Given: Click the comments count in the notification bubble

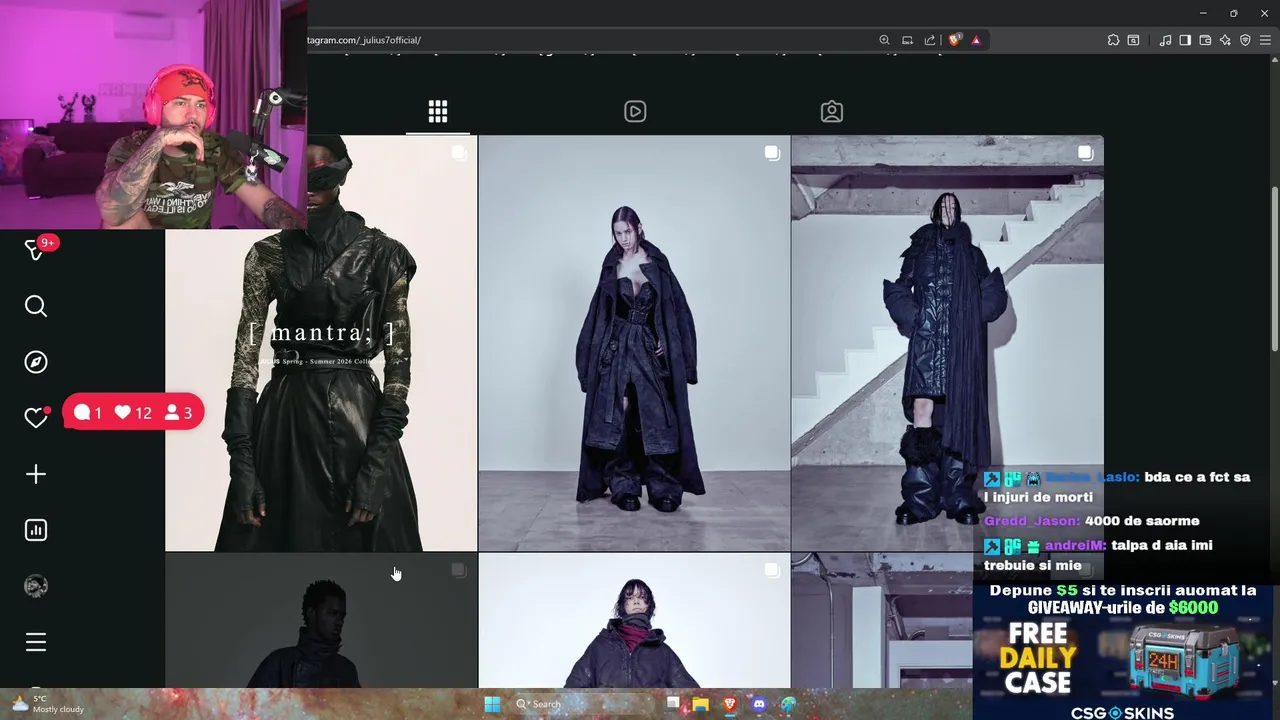Looking at the screenshot, I should pos(88,412).
